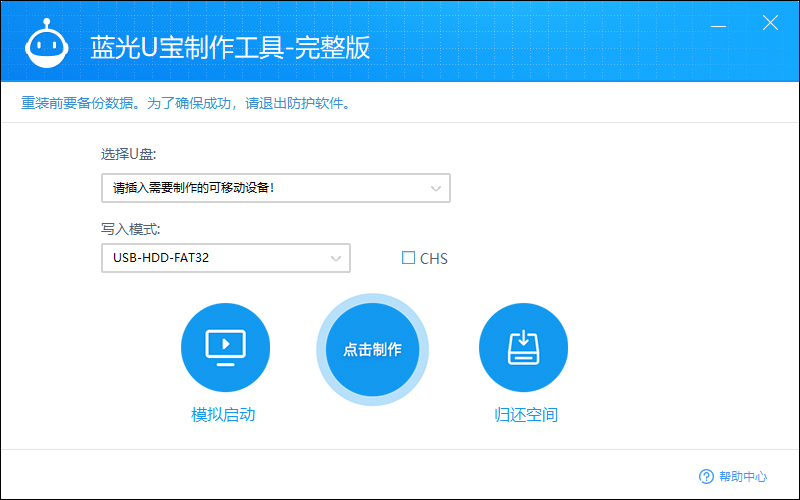Open the 写入模式 USB-HDD-FAT32 dropdown
This screenshot has width=800, height=500.
226,258
